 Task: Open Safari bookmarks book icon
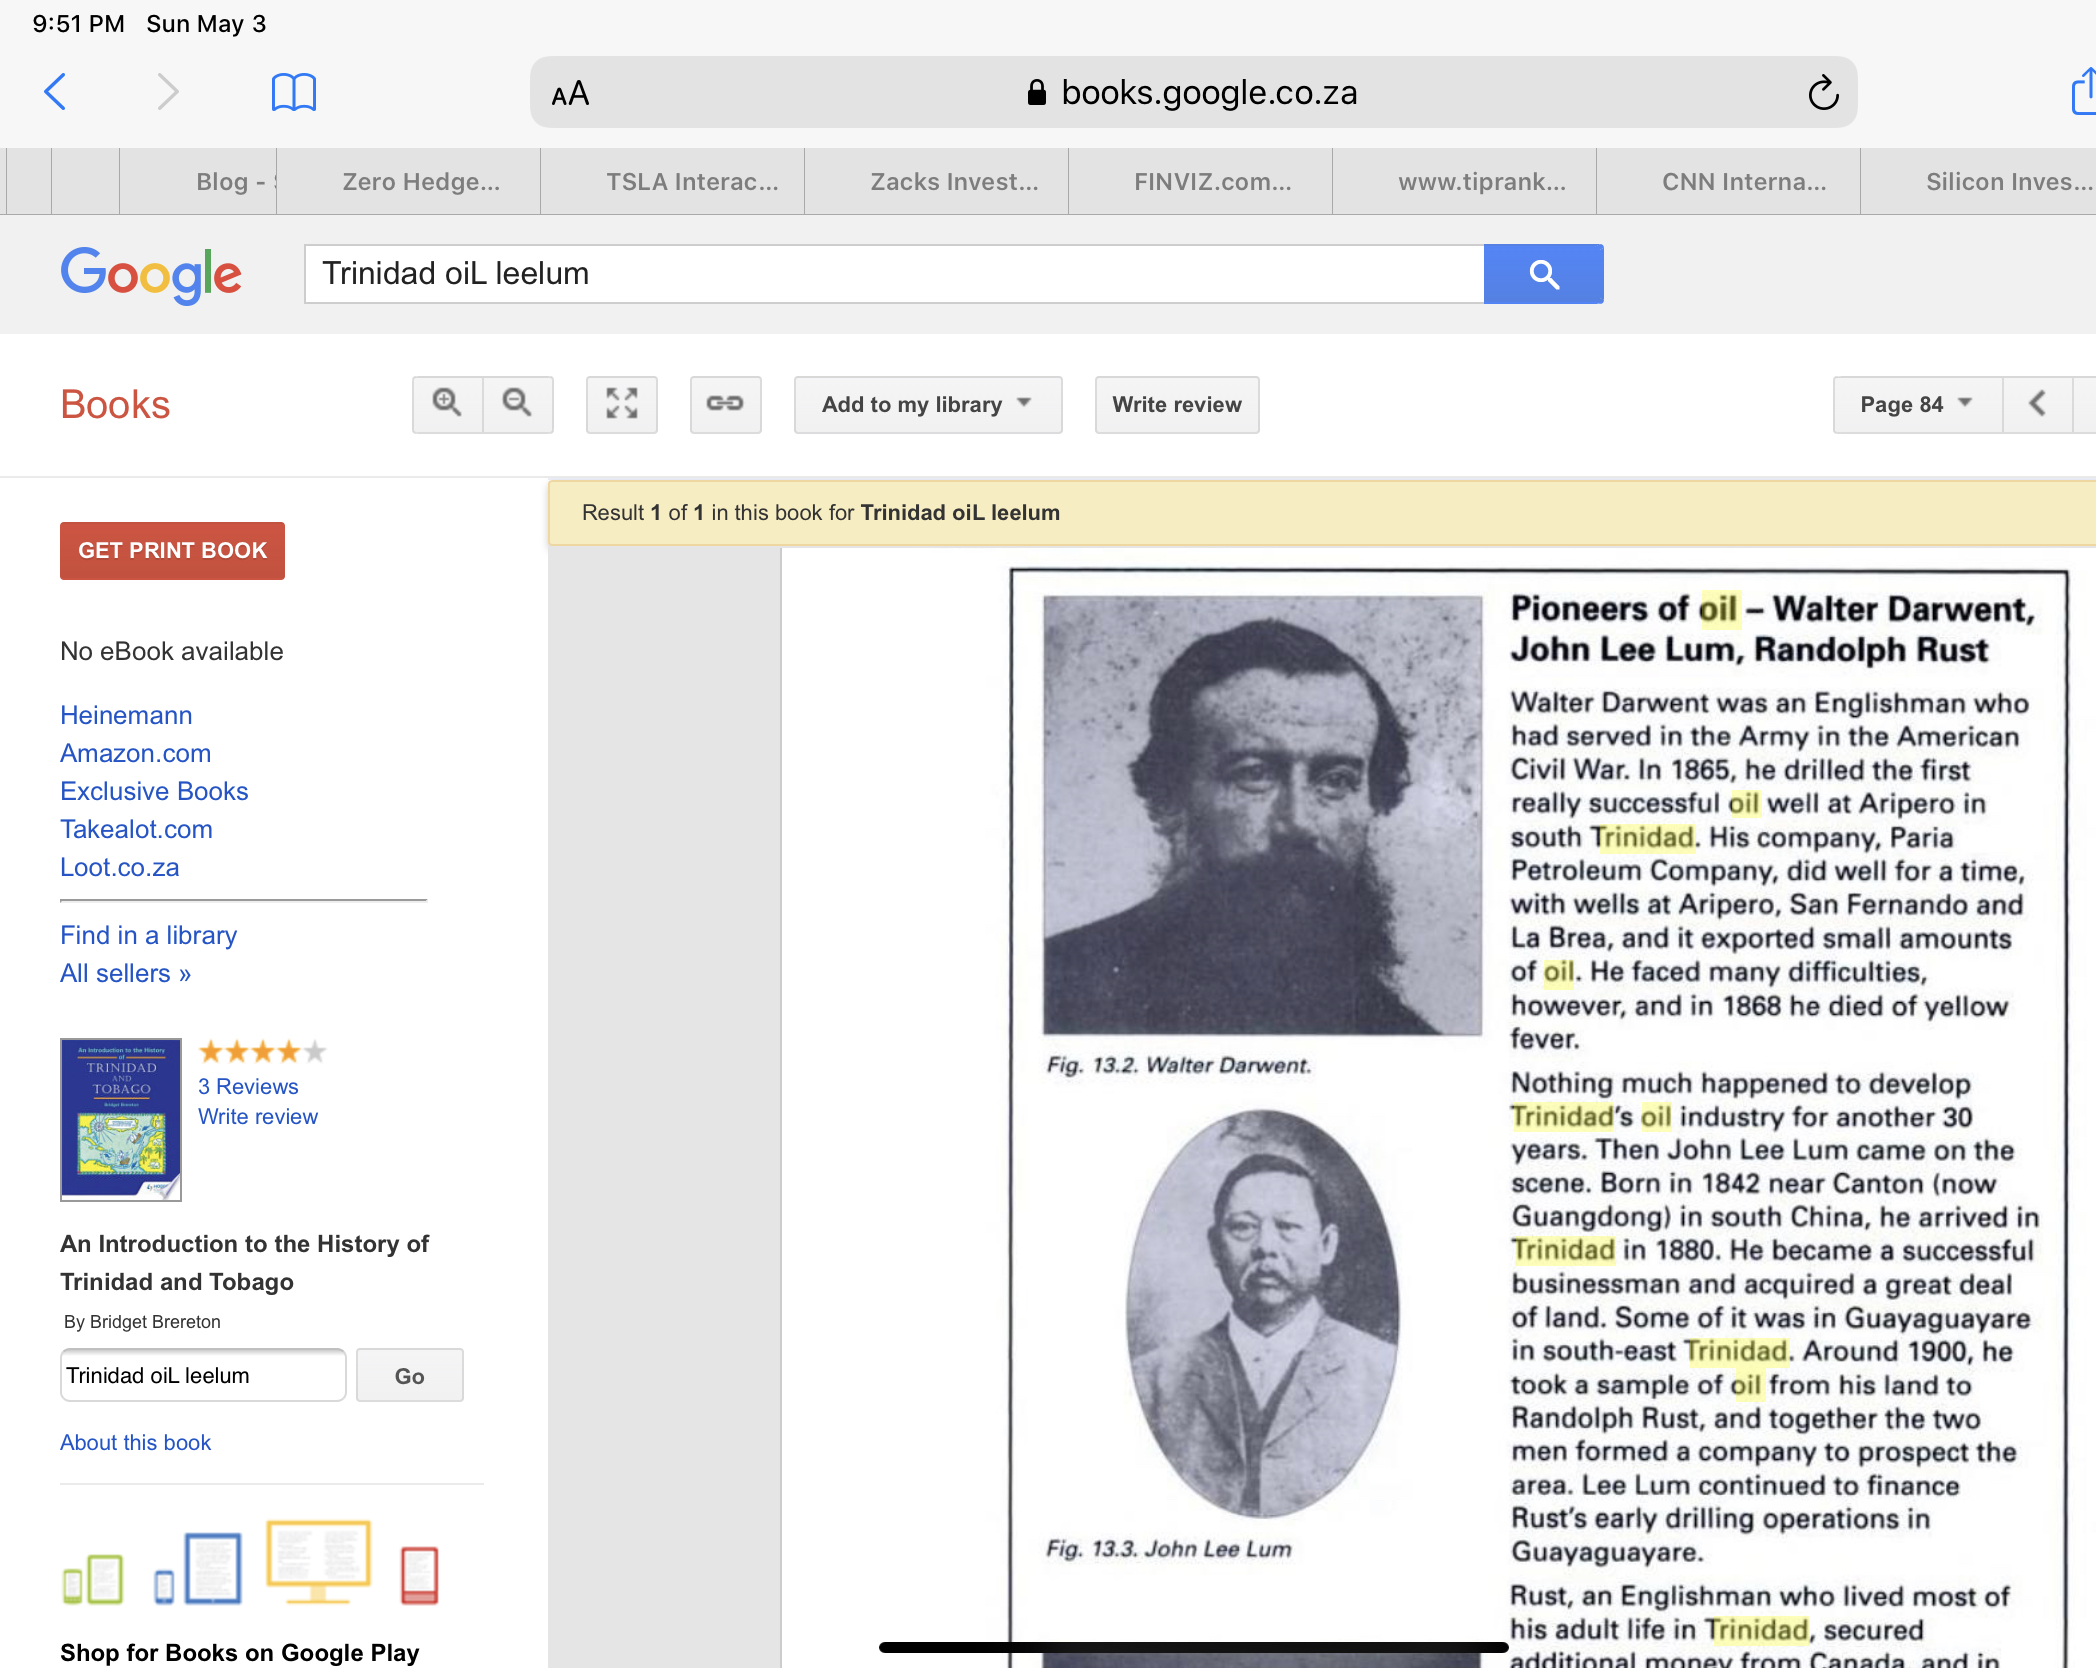pos(293,92)
